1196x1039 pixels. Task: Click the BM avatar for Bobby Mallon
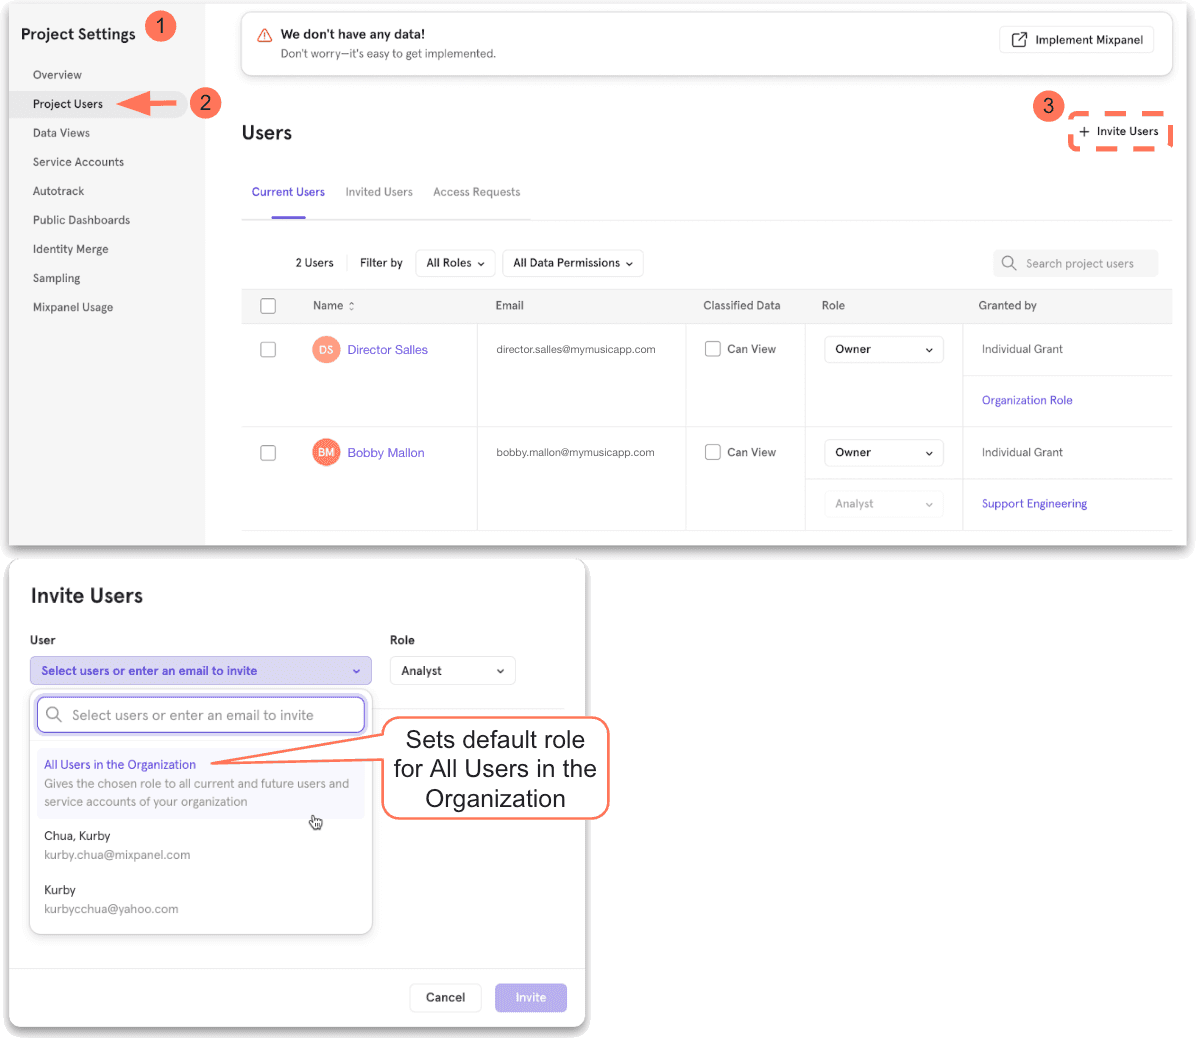(x=326, y=453)
